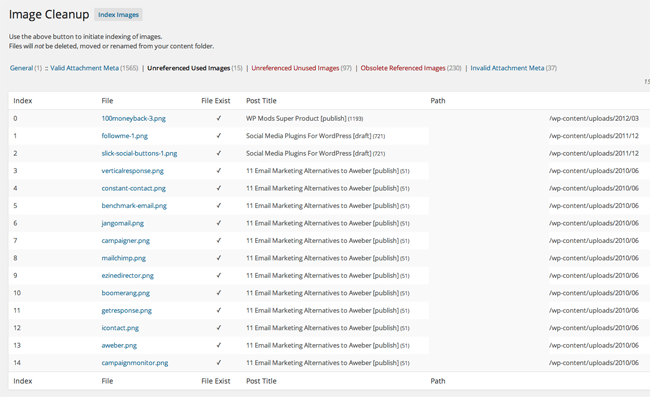
Task: Open verticalresponse.png file link
Action: 133,171
